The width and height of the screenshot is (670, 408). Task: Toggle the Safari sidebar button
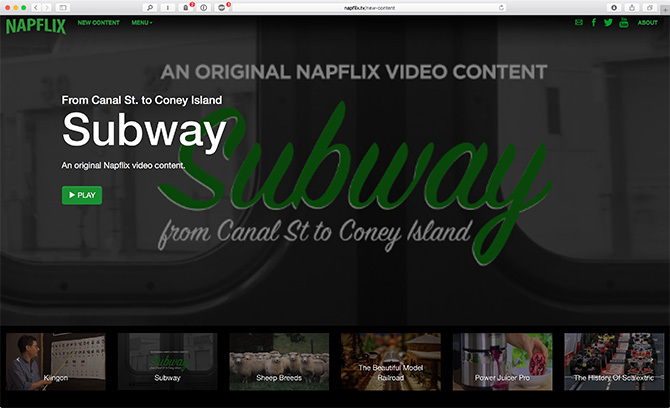click(x=63, y=8)
